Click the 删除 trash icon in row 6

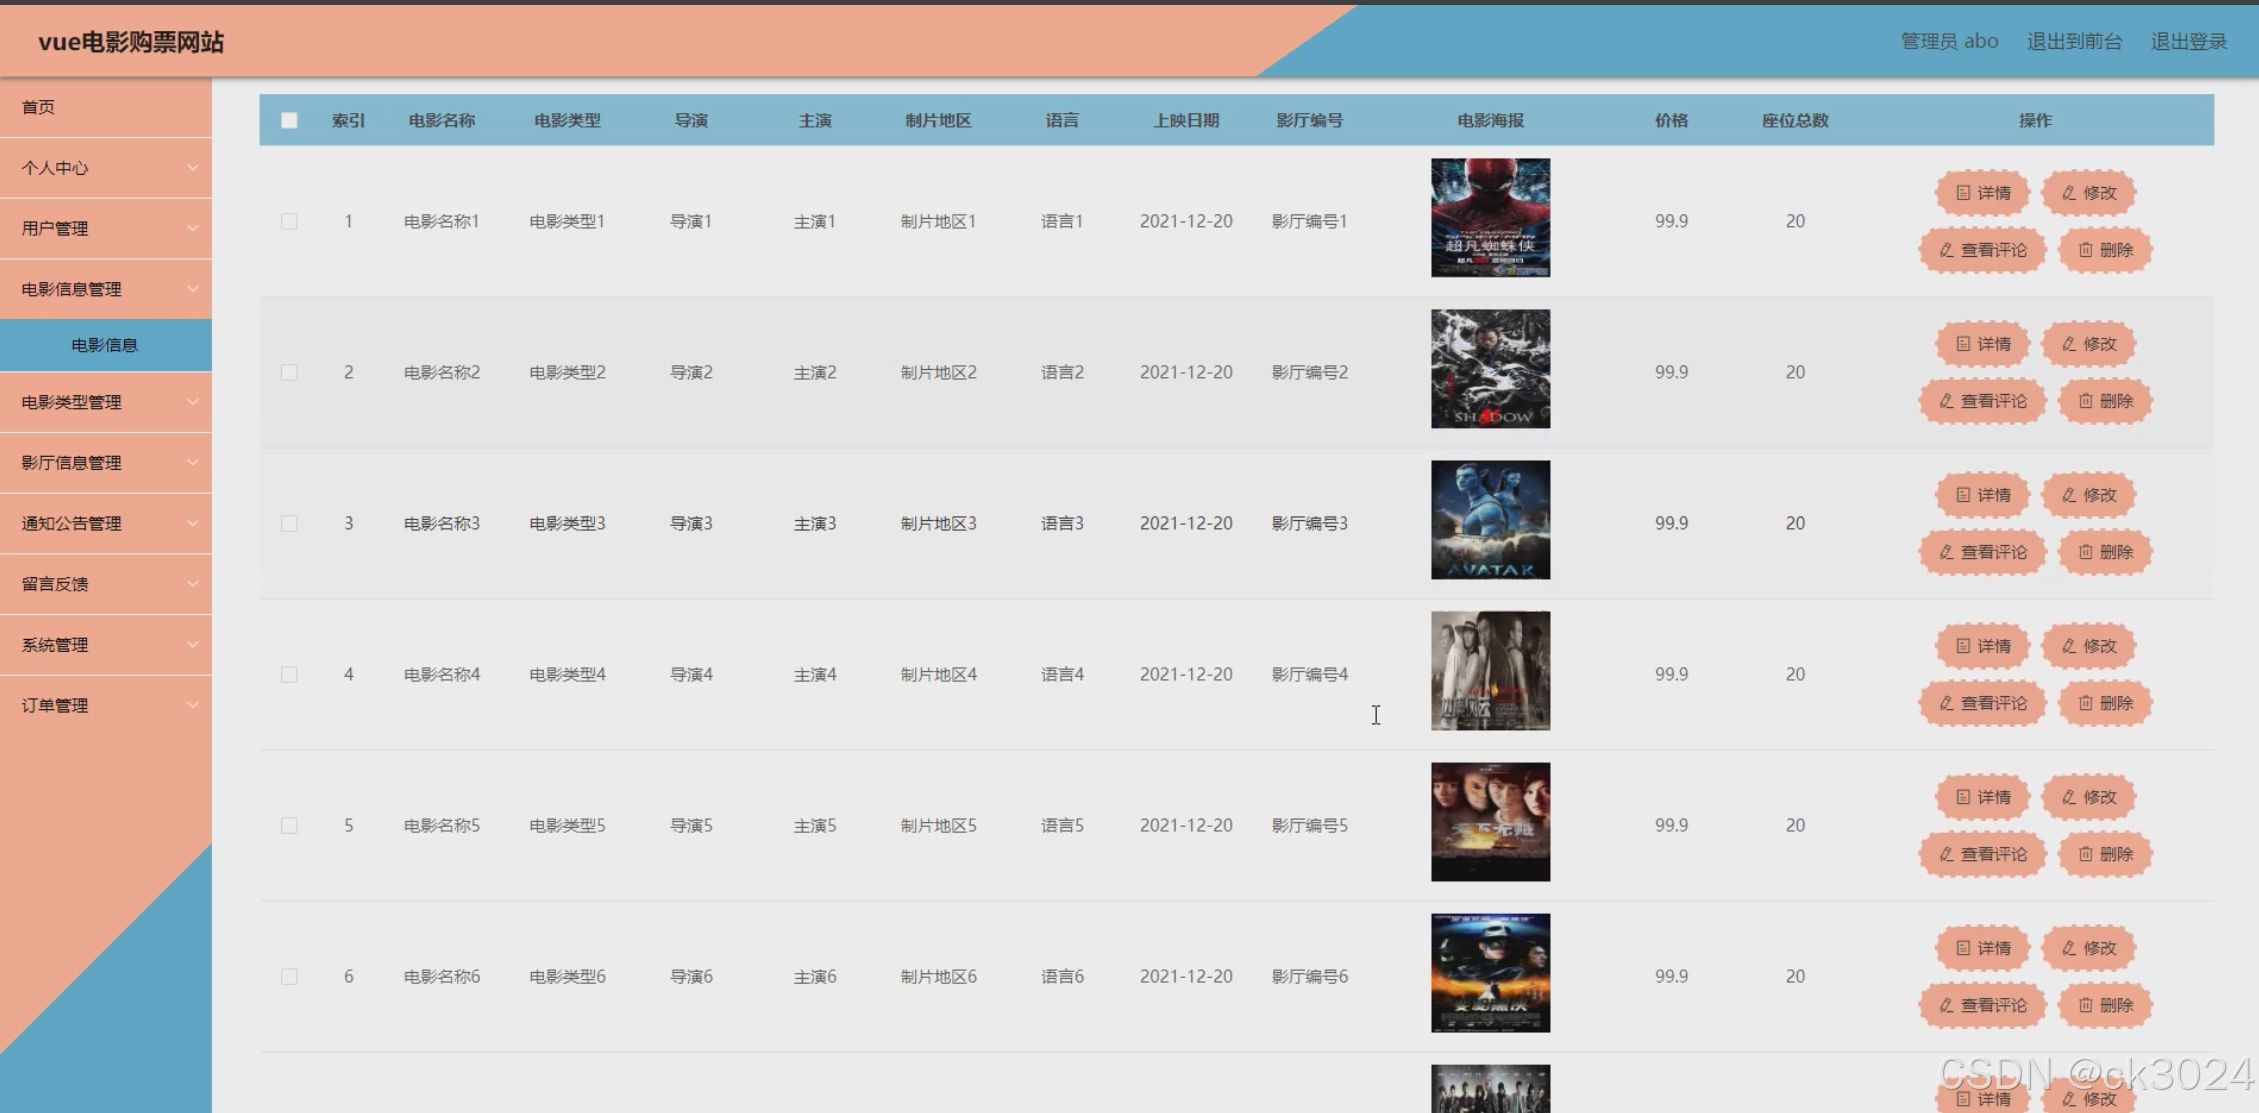(x=2085, y=1005)
